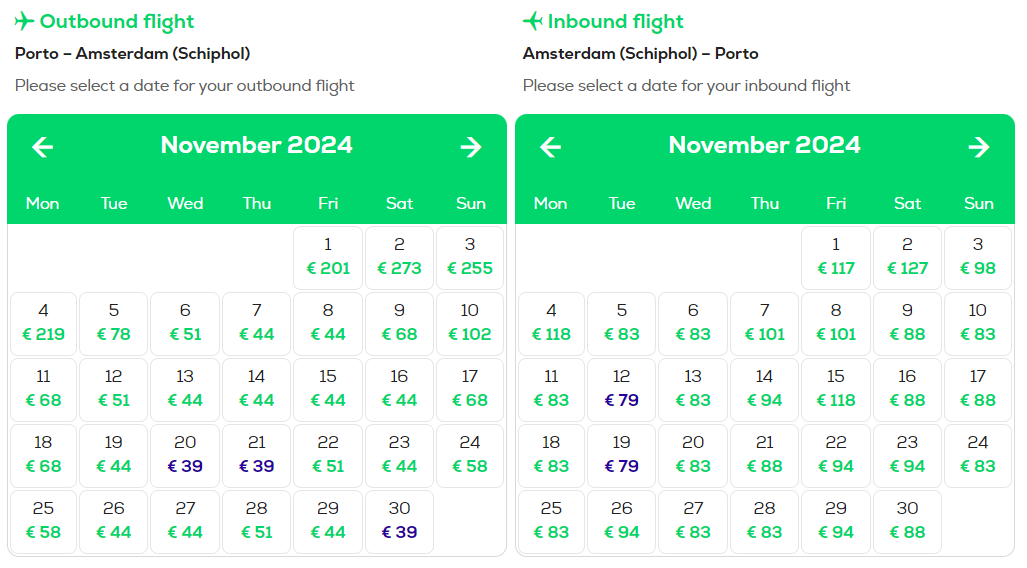This screenshot has width=1027, height=568.
Task: Choose outbound November 10 at €102
Action: pos(470,324)
